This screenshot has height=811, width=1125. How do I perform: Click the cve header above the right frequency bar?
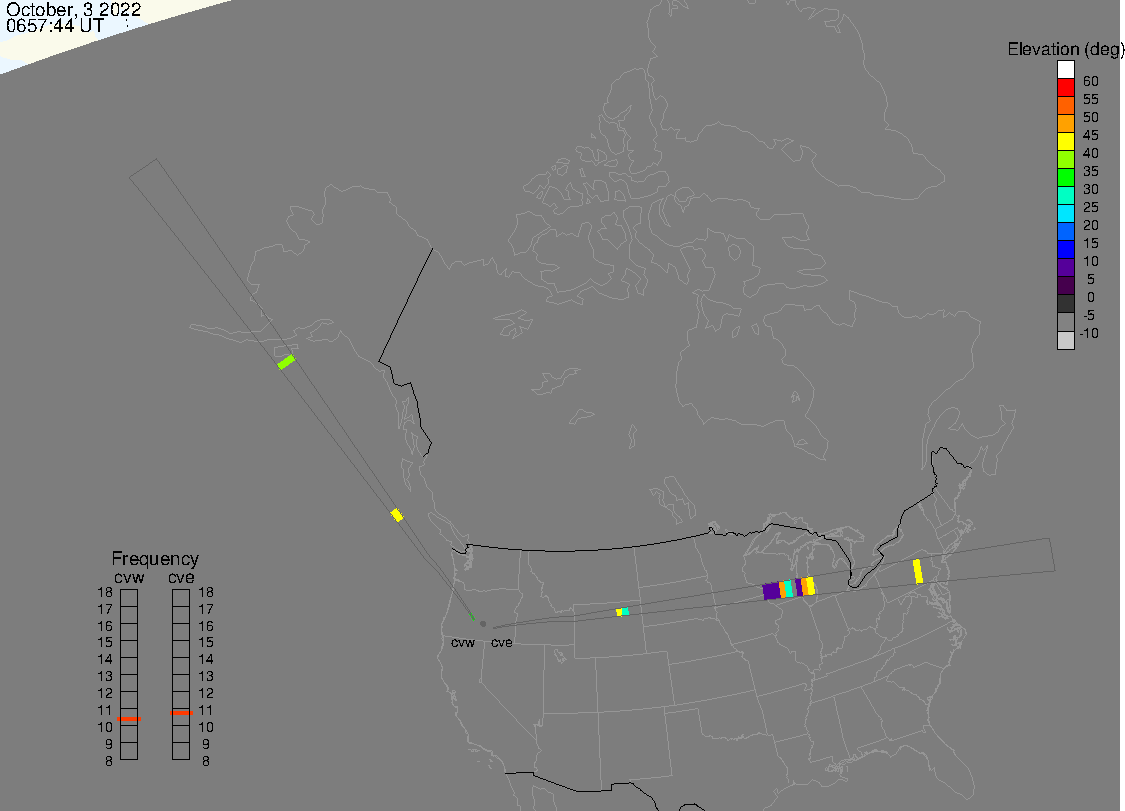[x=182, y=578]
